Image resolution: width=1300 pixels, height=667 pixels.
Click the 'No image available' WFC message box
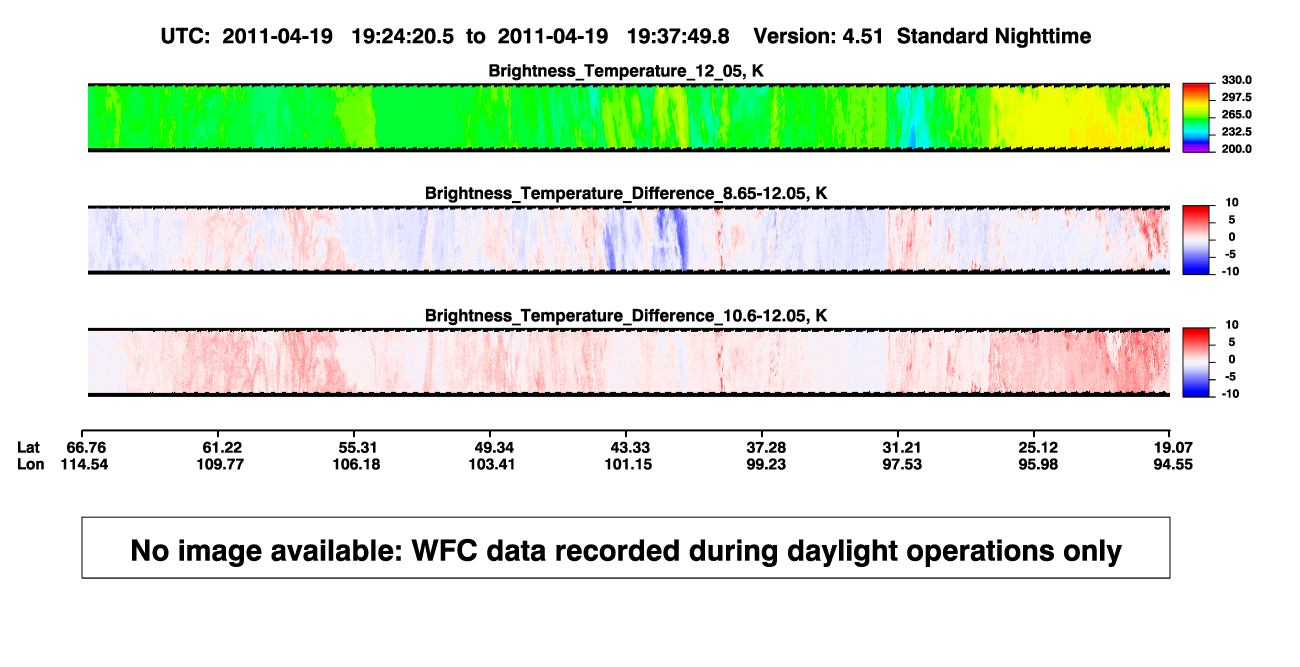coord(626,547)
